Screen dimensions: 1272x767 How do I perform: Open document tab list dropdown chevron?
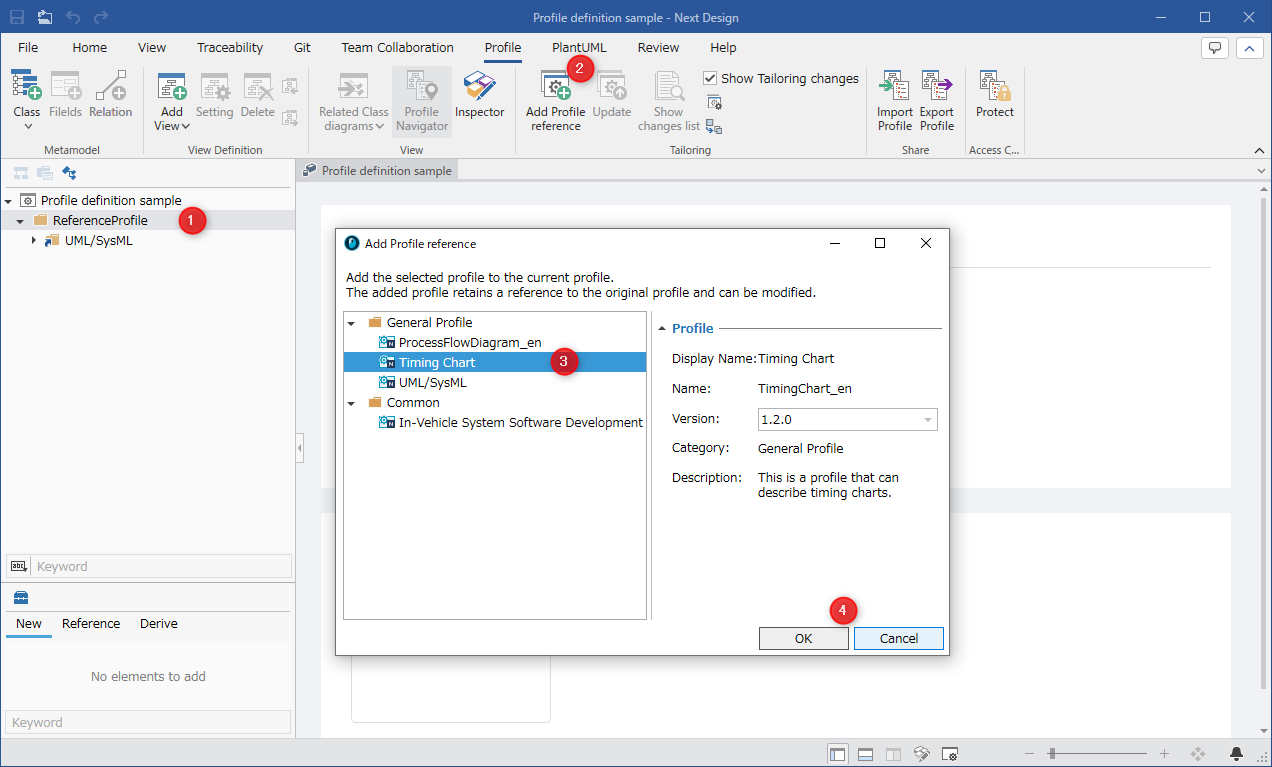(1261, 171)
